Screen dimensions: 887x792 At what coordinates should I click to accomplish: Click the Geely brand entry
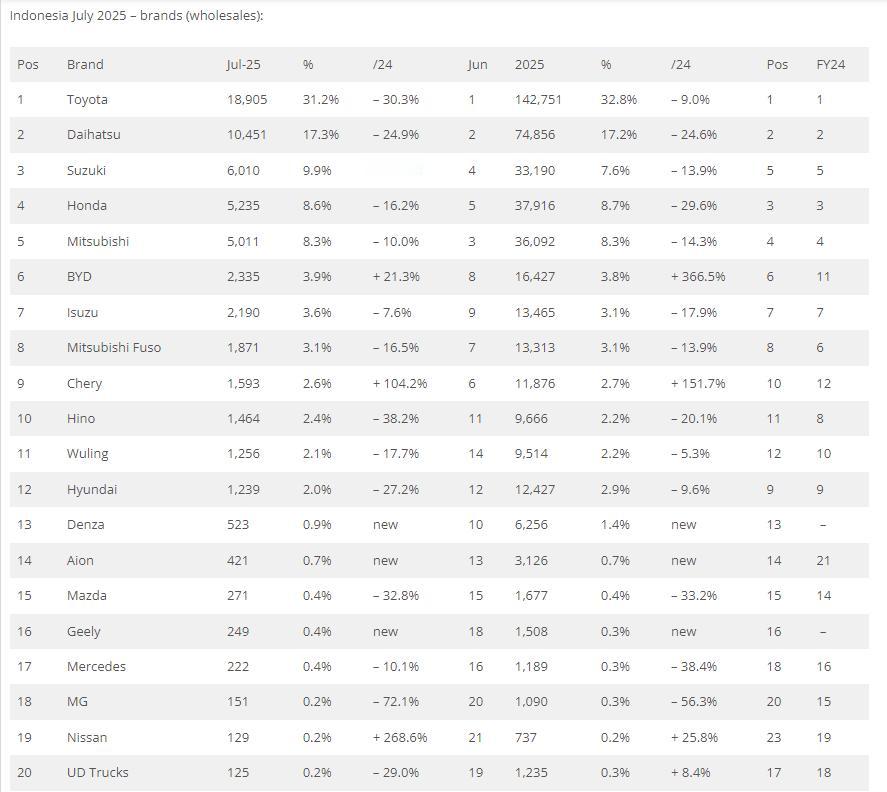click(x=84, y=631)
